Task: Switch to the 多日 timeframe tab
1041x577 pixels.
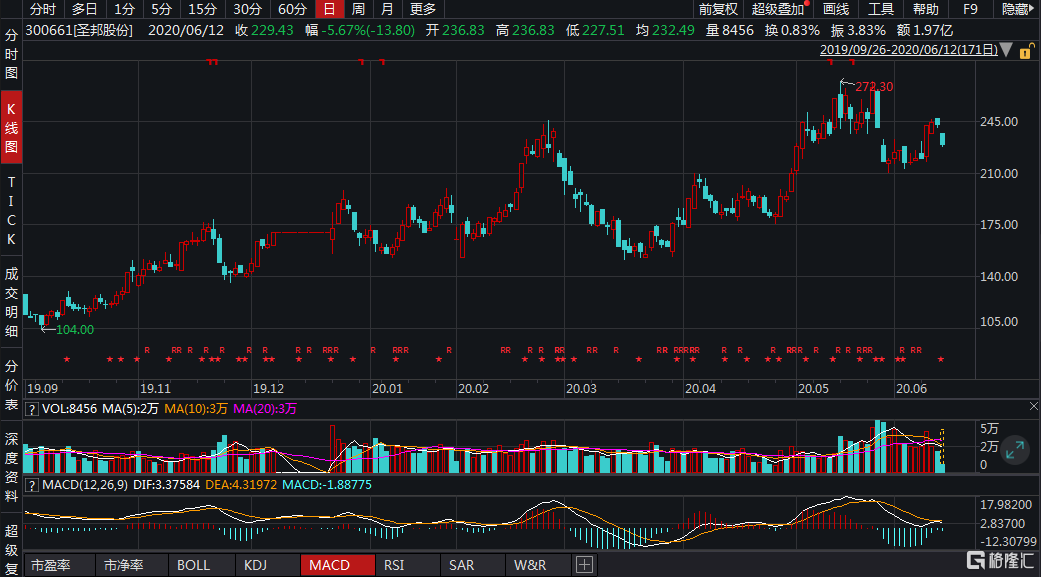Action: [84, 9]
